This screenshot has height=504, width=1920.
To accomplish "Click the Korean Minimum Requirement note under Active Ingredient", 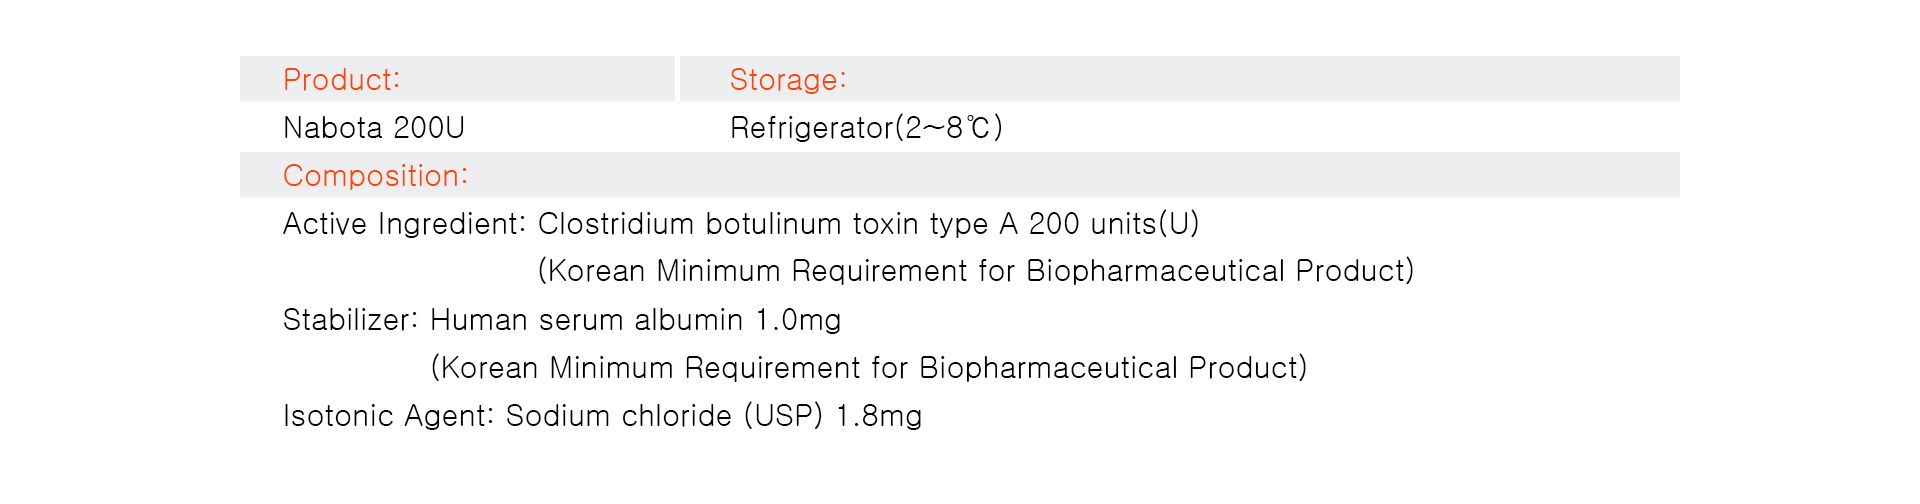I will click(975, 271).
